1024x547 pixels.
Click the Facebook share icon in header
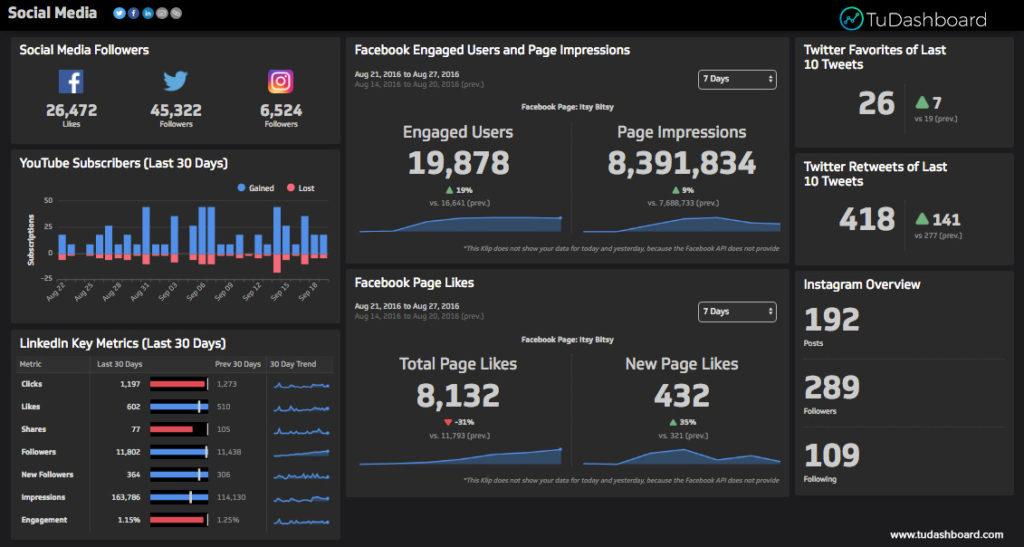[134, 13]
